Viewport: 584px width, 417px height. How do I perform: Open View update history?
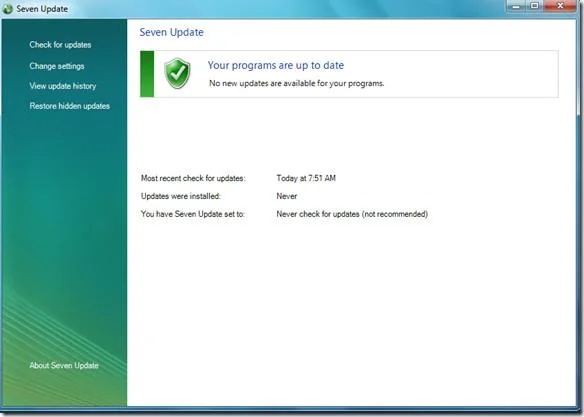63,86
